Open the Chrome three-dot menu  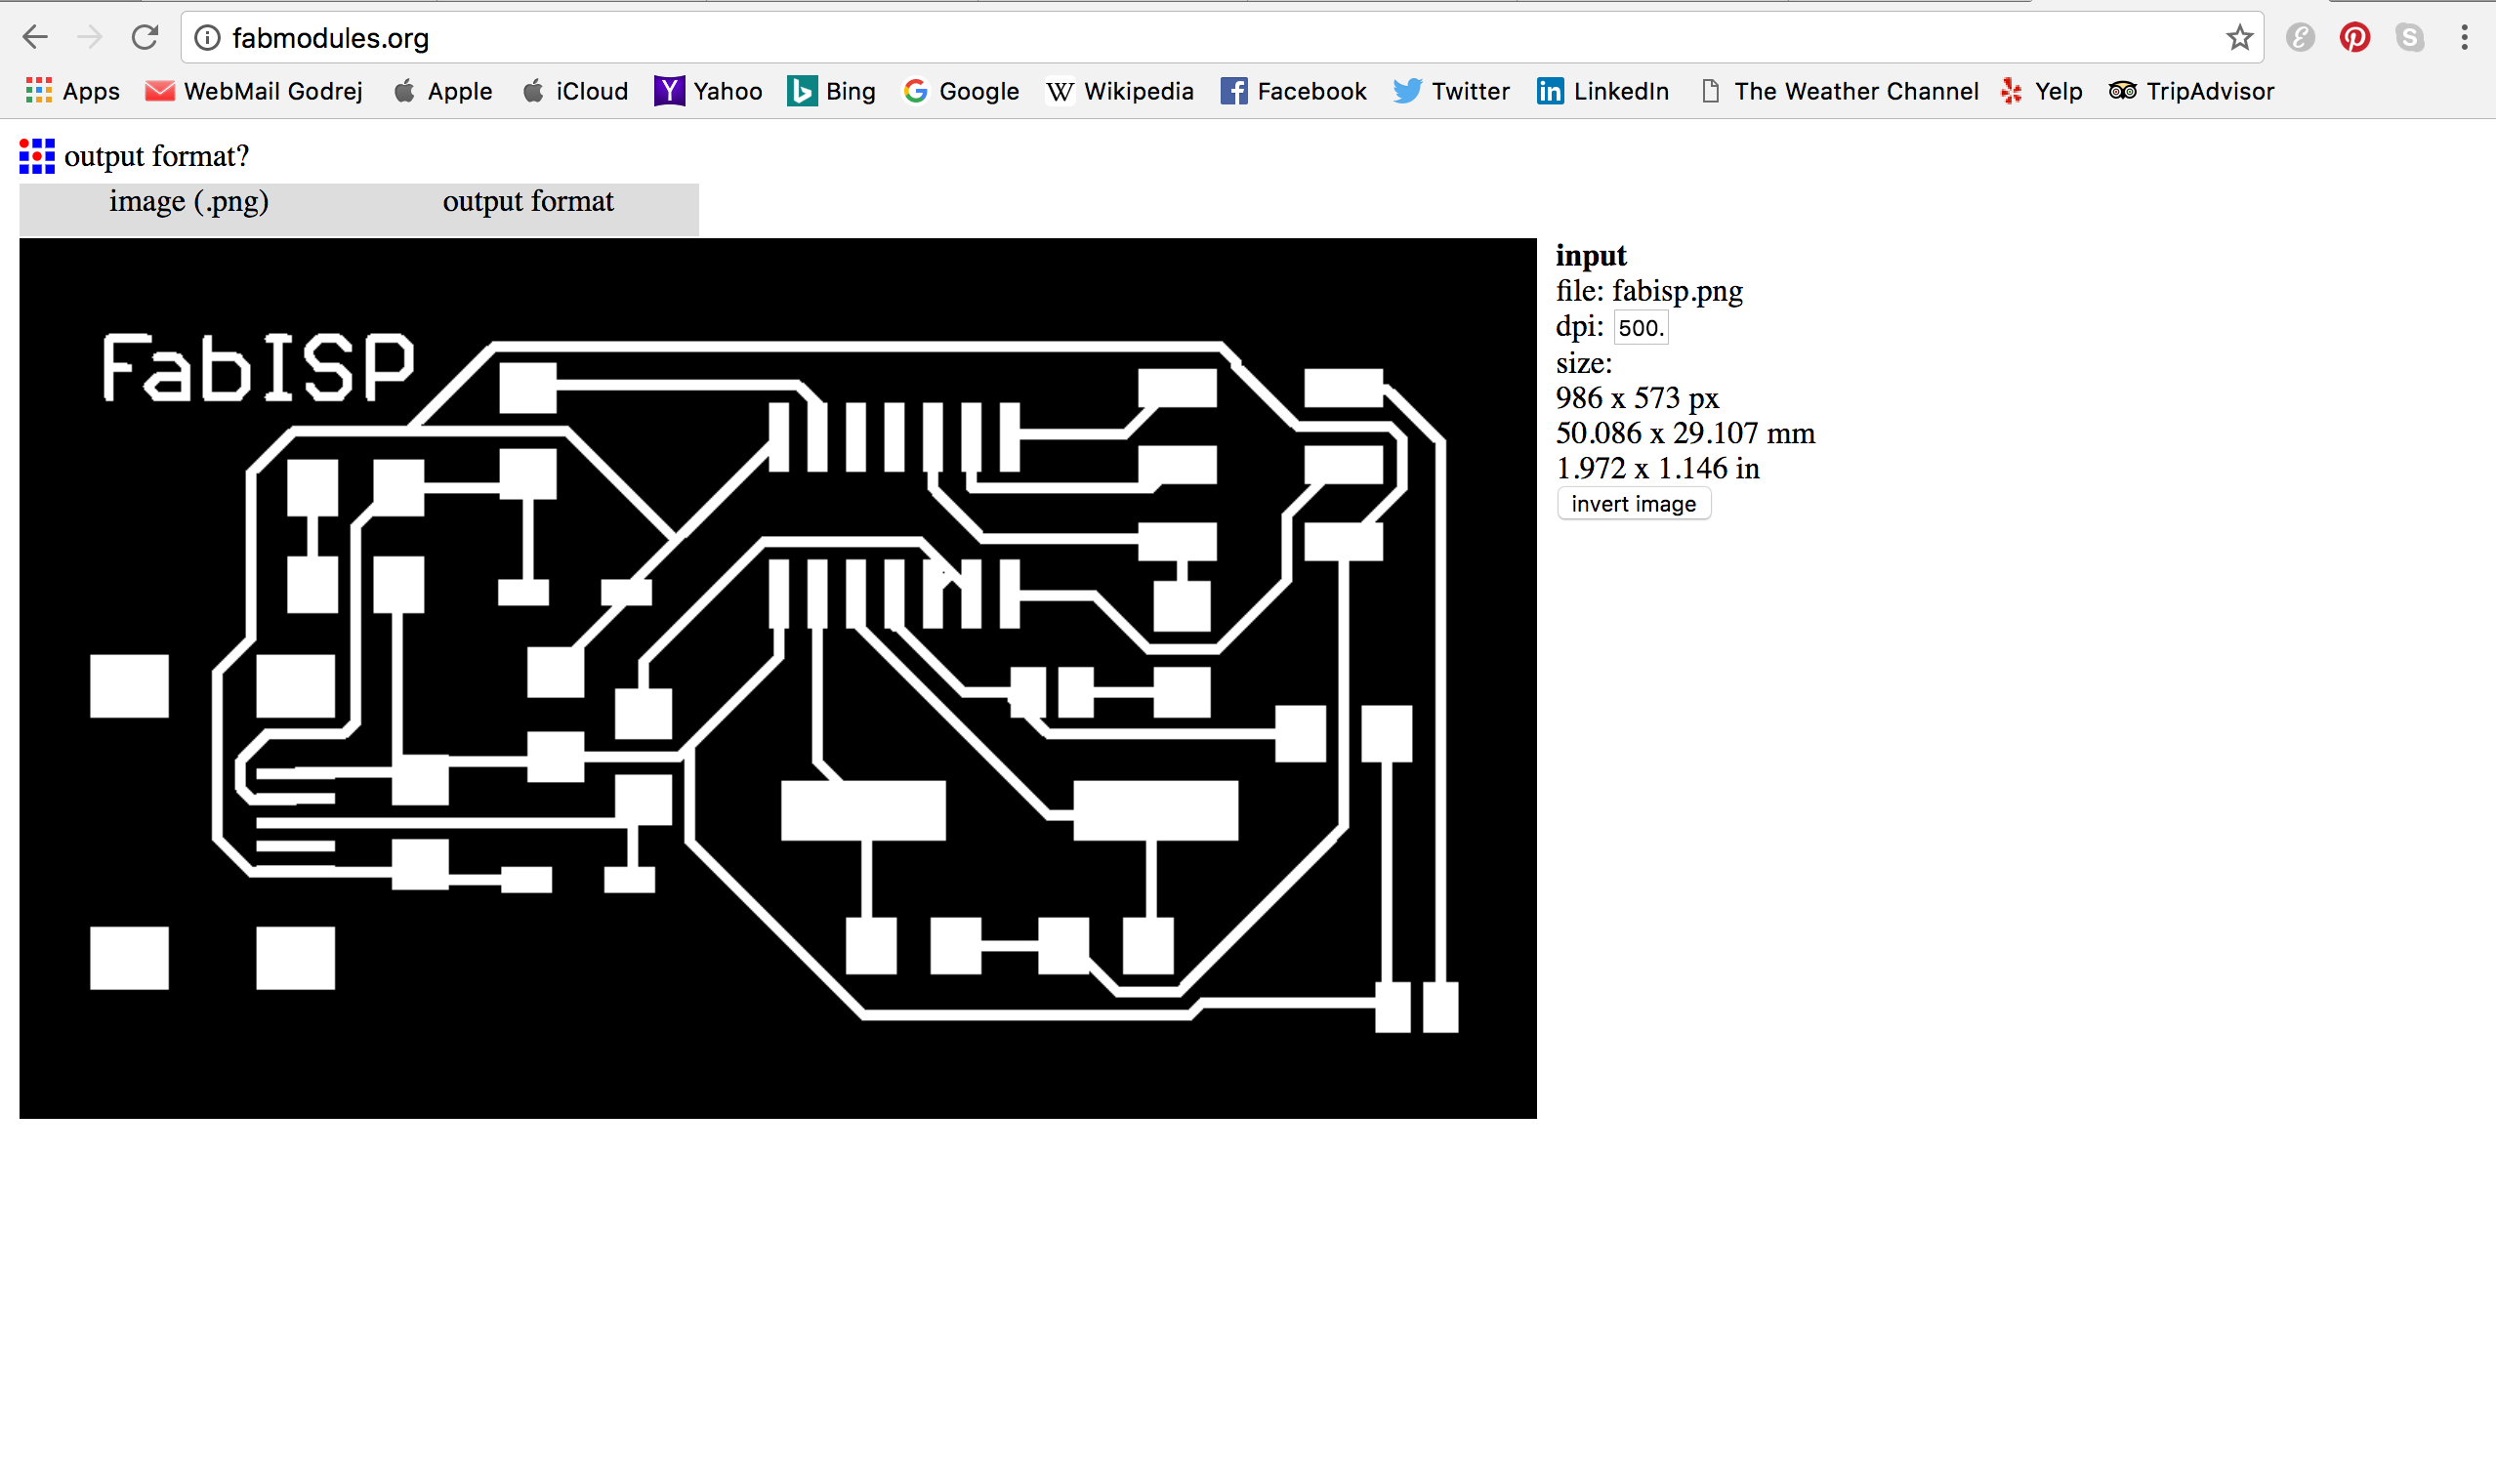(2464, 38)
